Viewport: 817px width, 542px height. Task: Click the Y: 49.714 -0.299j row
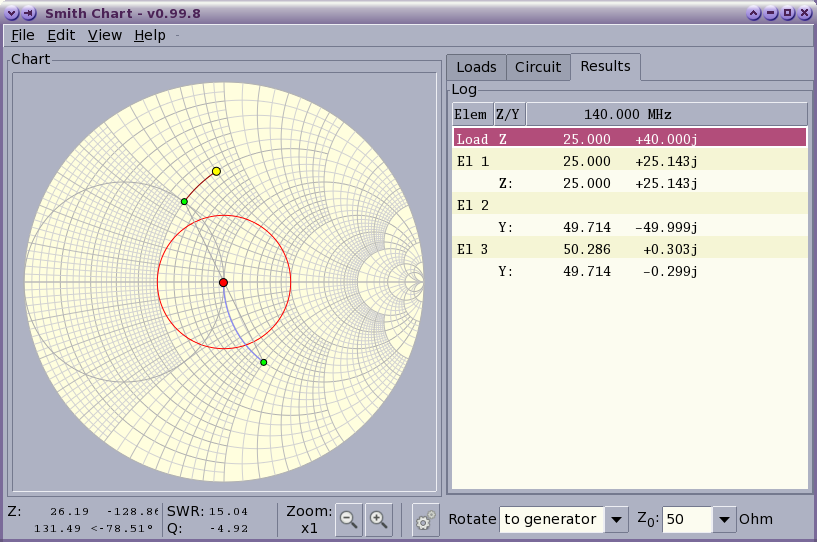629,271
